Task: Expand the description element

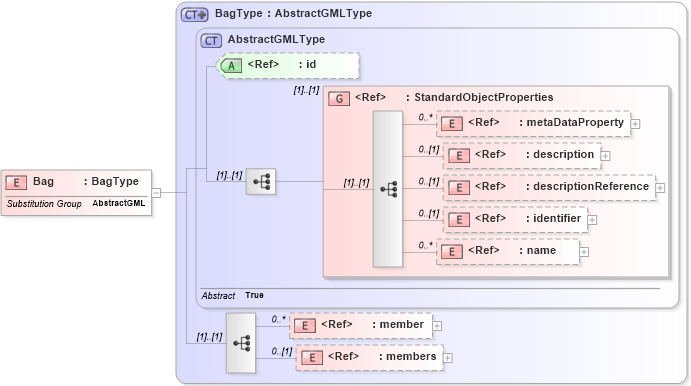Action: click(x=606, y=156)
